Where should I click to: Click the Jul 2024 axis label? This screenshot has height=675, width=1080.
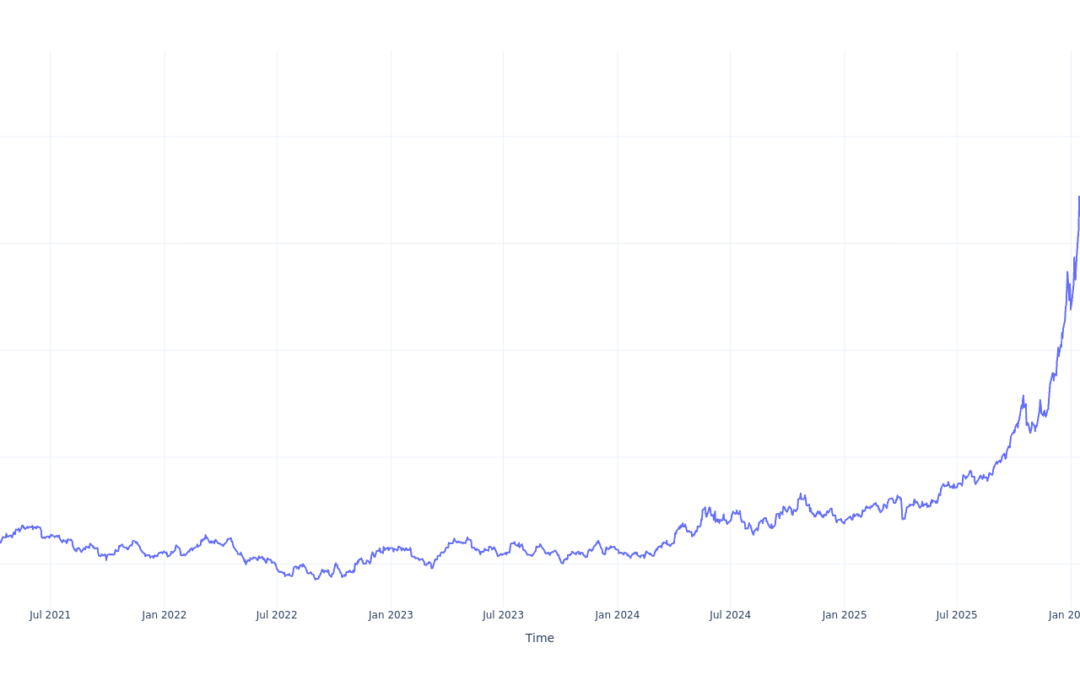pos(730,615)
